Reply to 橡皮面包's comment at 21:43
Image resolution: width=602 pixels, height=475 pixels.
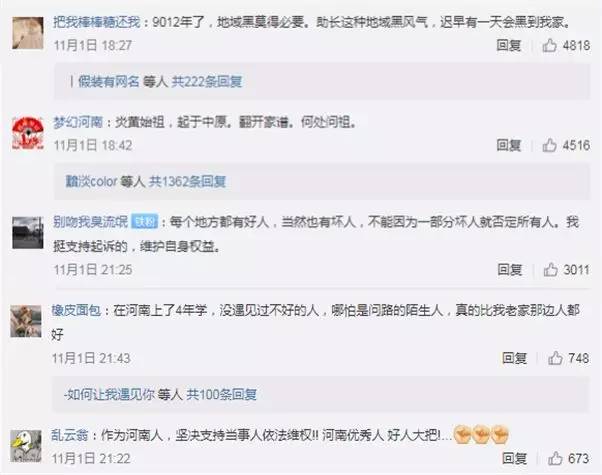pyautogui.click(x=514, y=358)
